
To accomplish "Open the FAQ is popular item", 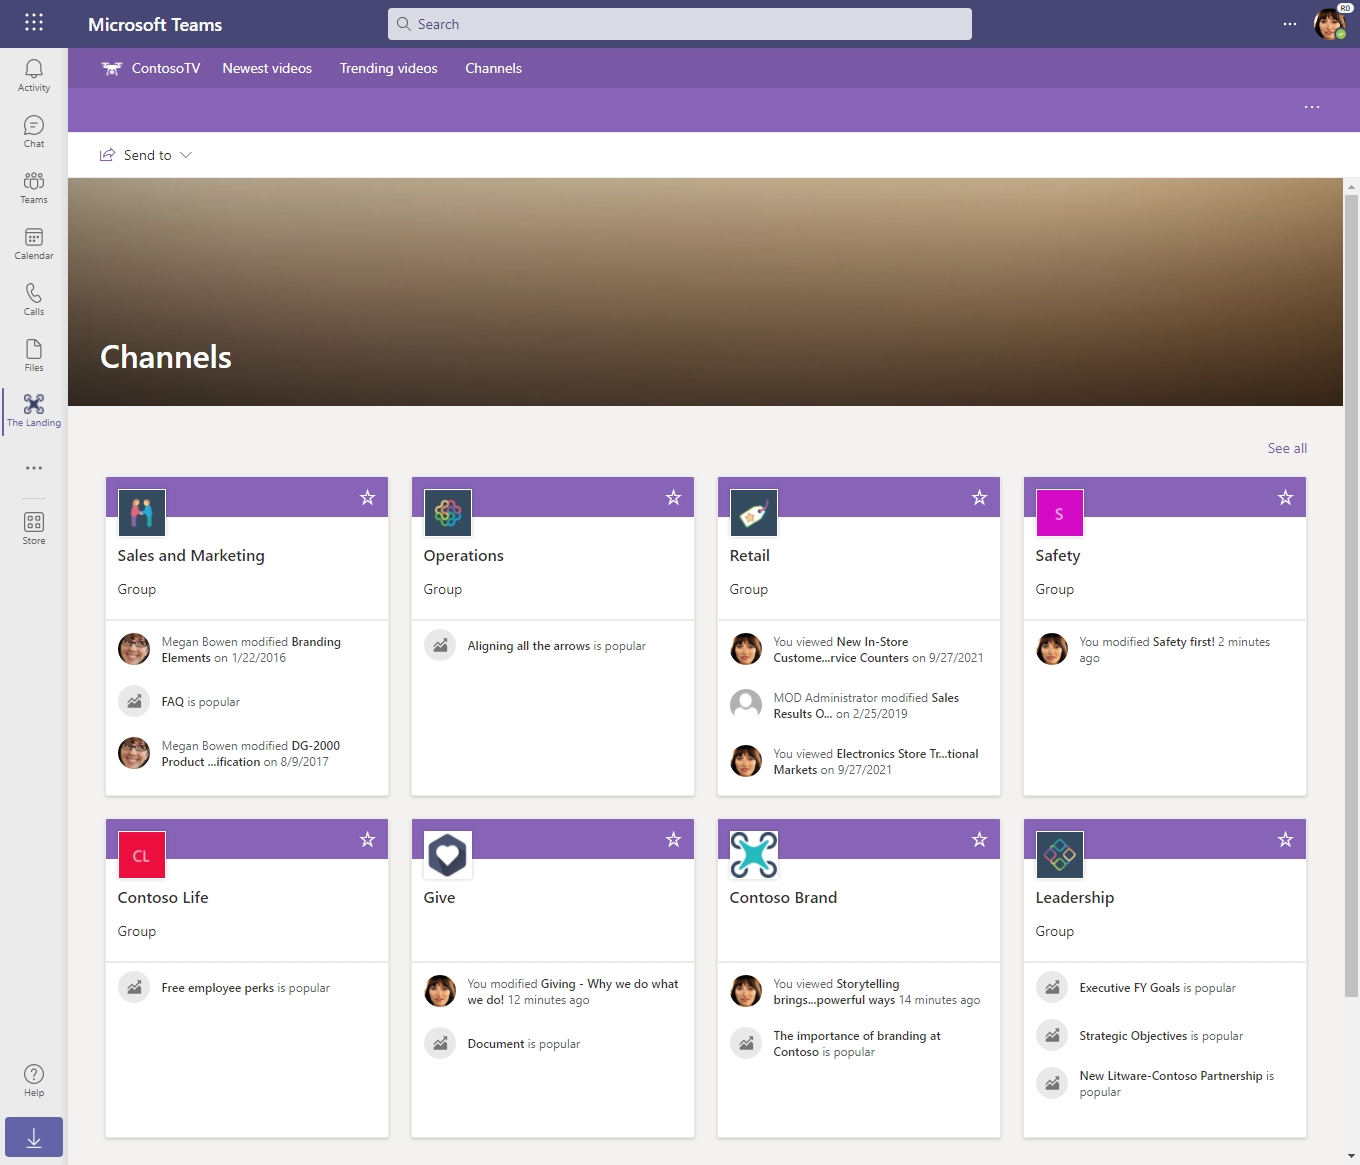I will pos(201,702).
